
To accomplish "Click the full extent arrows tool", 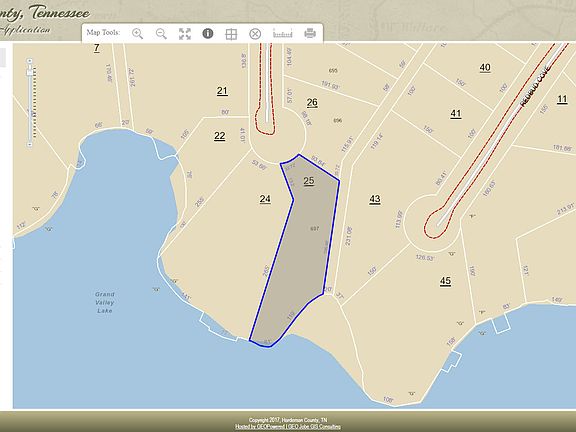I will coord(185,34).
